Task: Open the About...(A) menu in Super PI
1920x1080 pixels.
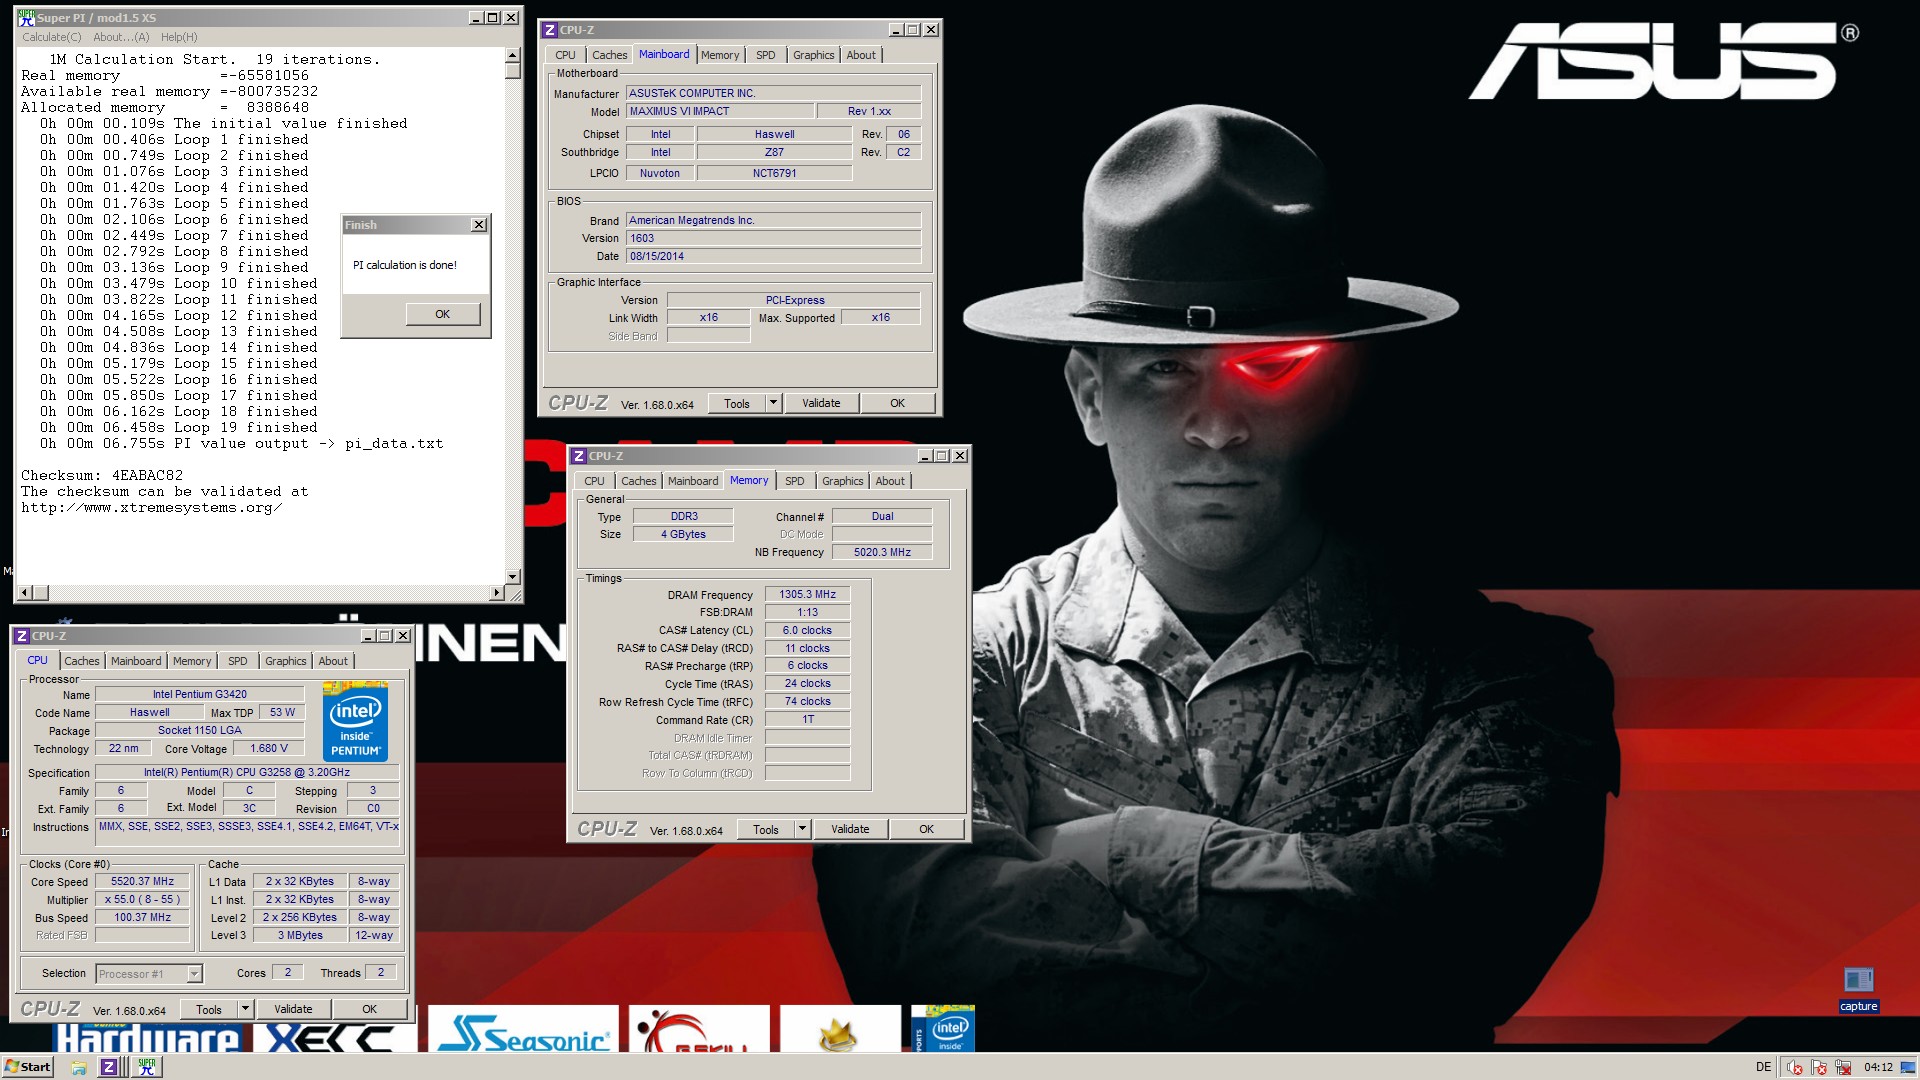Action: click(121, 37)
